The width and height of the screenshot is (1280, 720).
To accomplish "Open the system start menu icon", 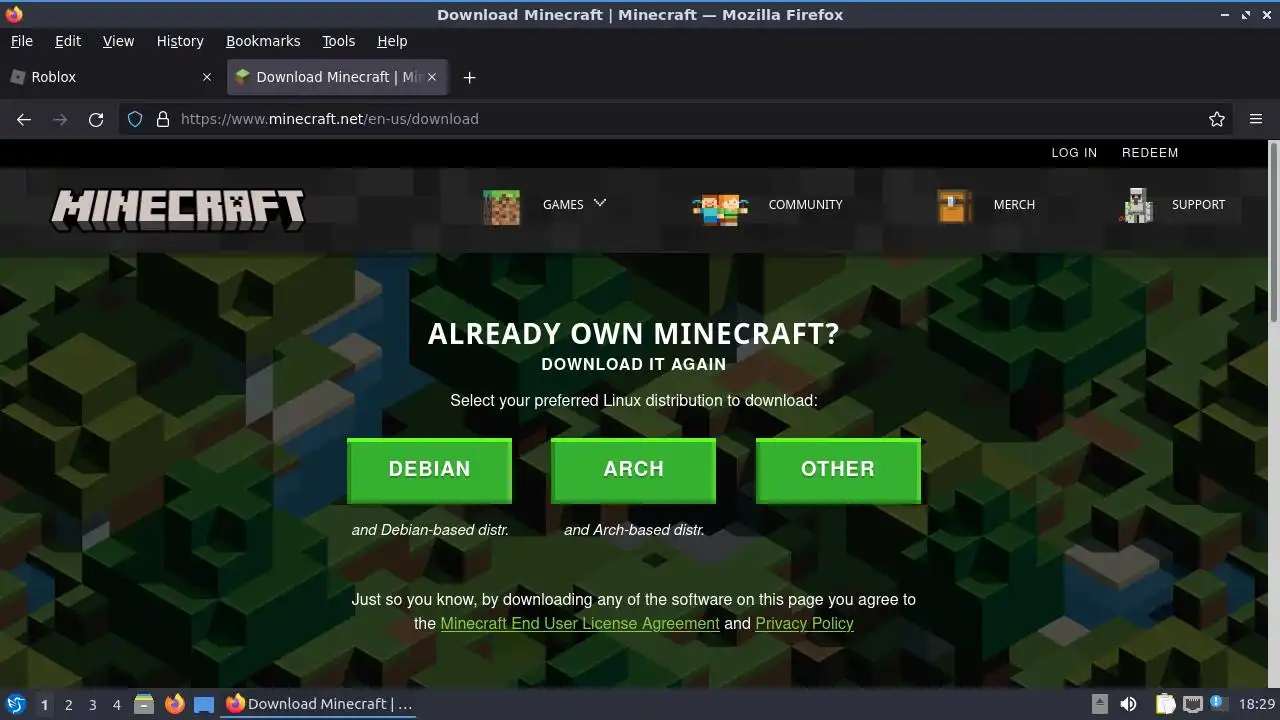I will pyautogui.click(x=16, y=704).
